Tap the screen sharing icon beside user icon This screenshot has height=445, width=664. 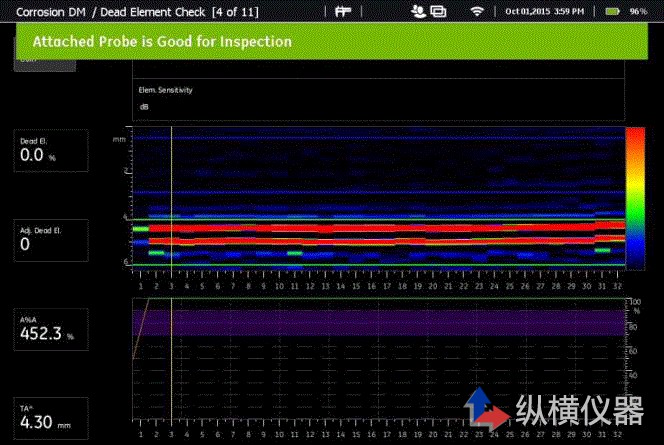[x=438, y=11]
